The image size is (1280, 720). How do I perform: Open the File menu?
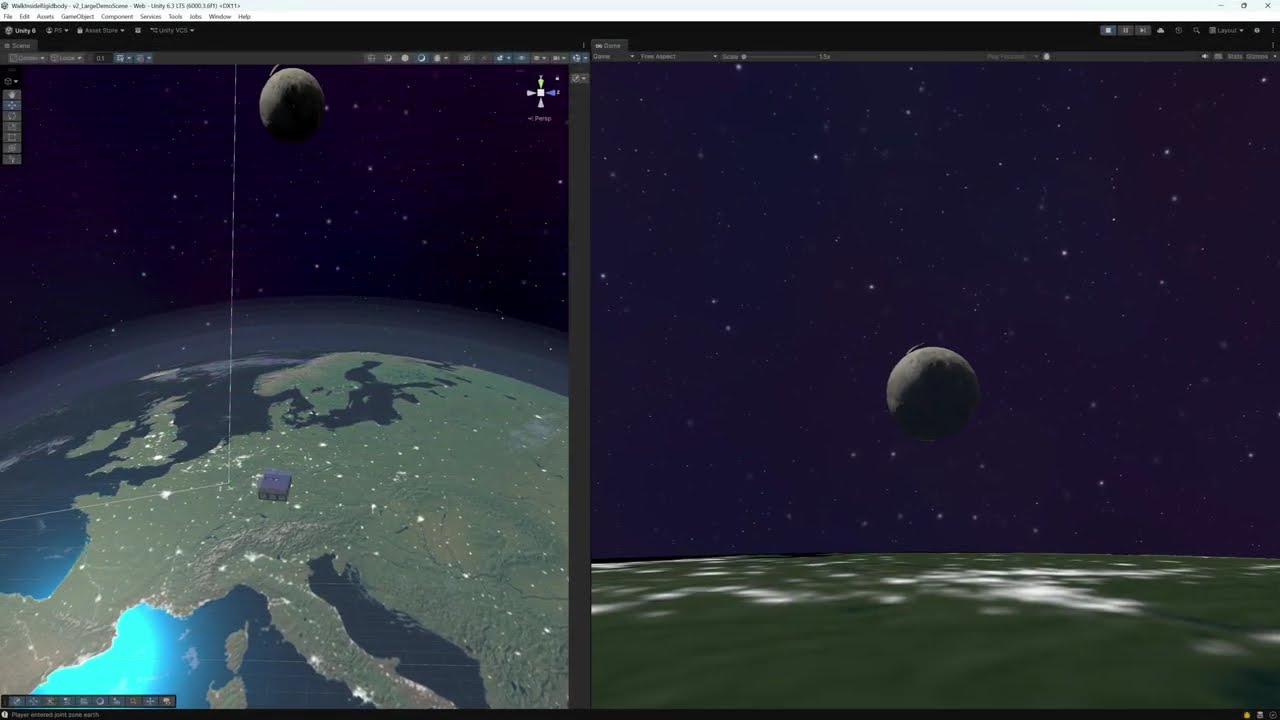coord(8,17)
